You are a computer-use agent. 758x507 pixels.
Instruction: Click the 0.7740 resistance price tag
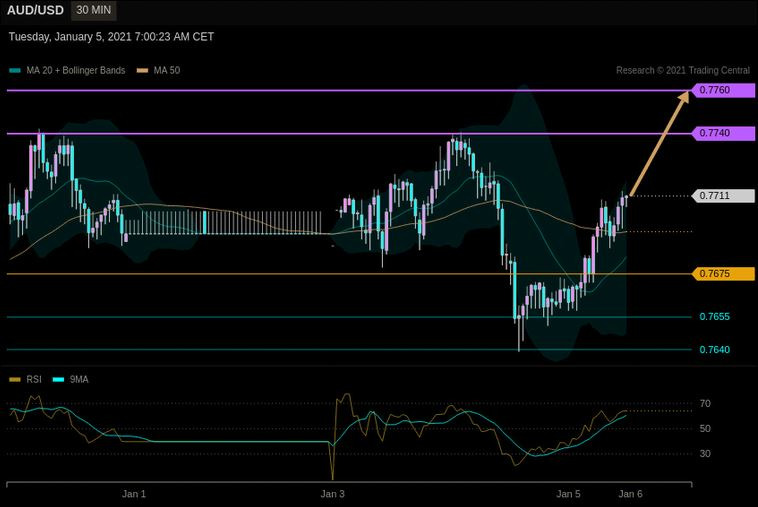723,133
